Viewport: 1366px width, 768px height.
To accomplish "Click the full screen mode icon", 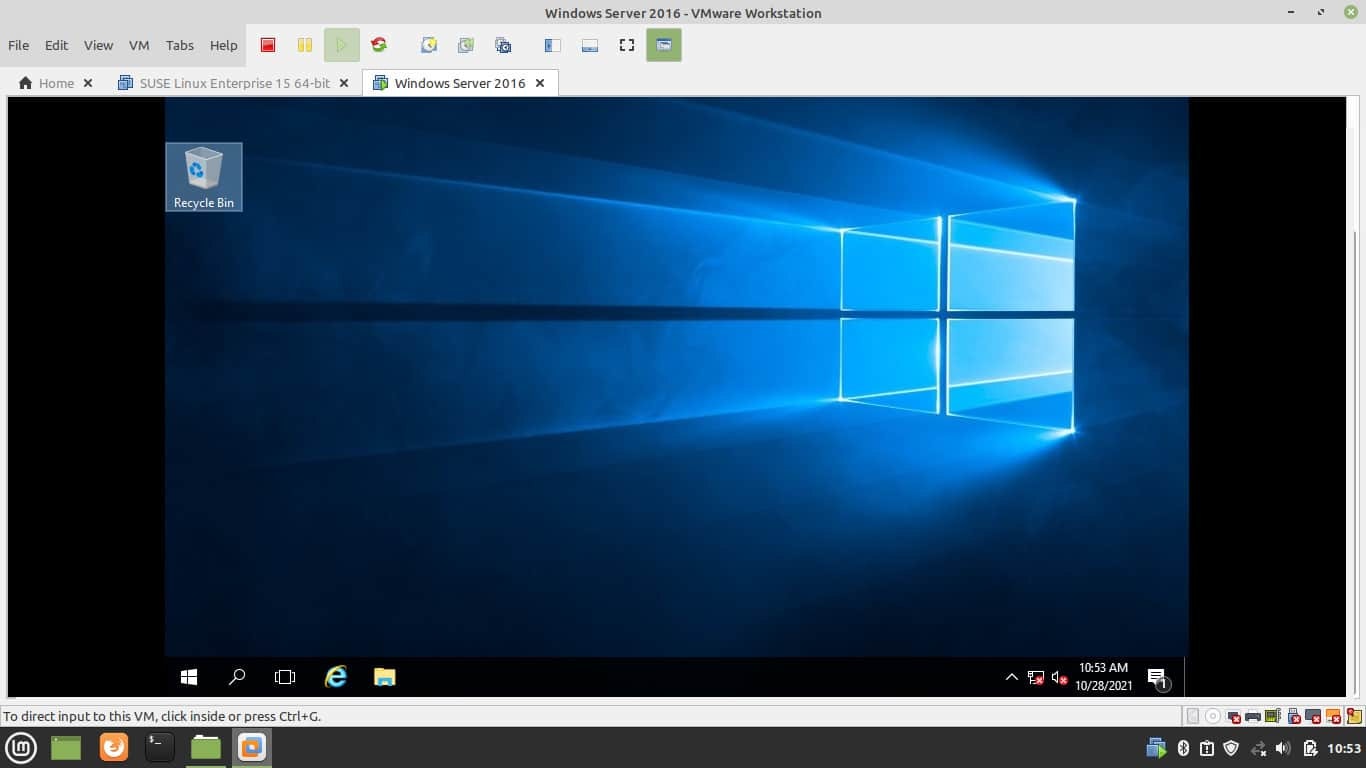I will [627, 45].
